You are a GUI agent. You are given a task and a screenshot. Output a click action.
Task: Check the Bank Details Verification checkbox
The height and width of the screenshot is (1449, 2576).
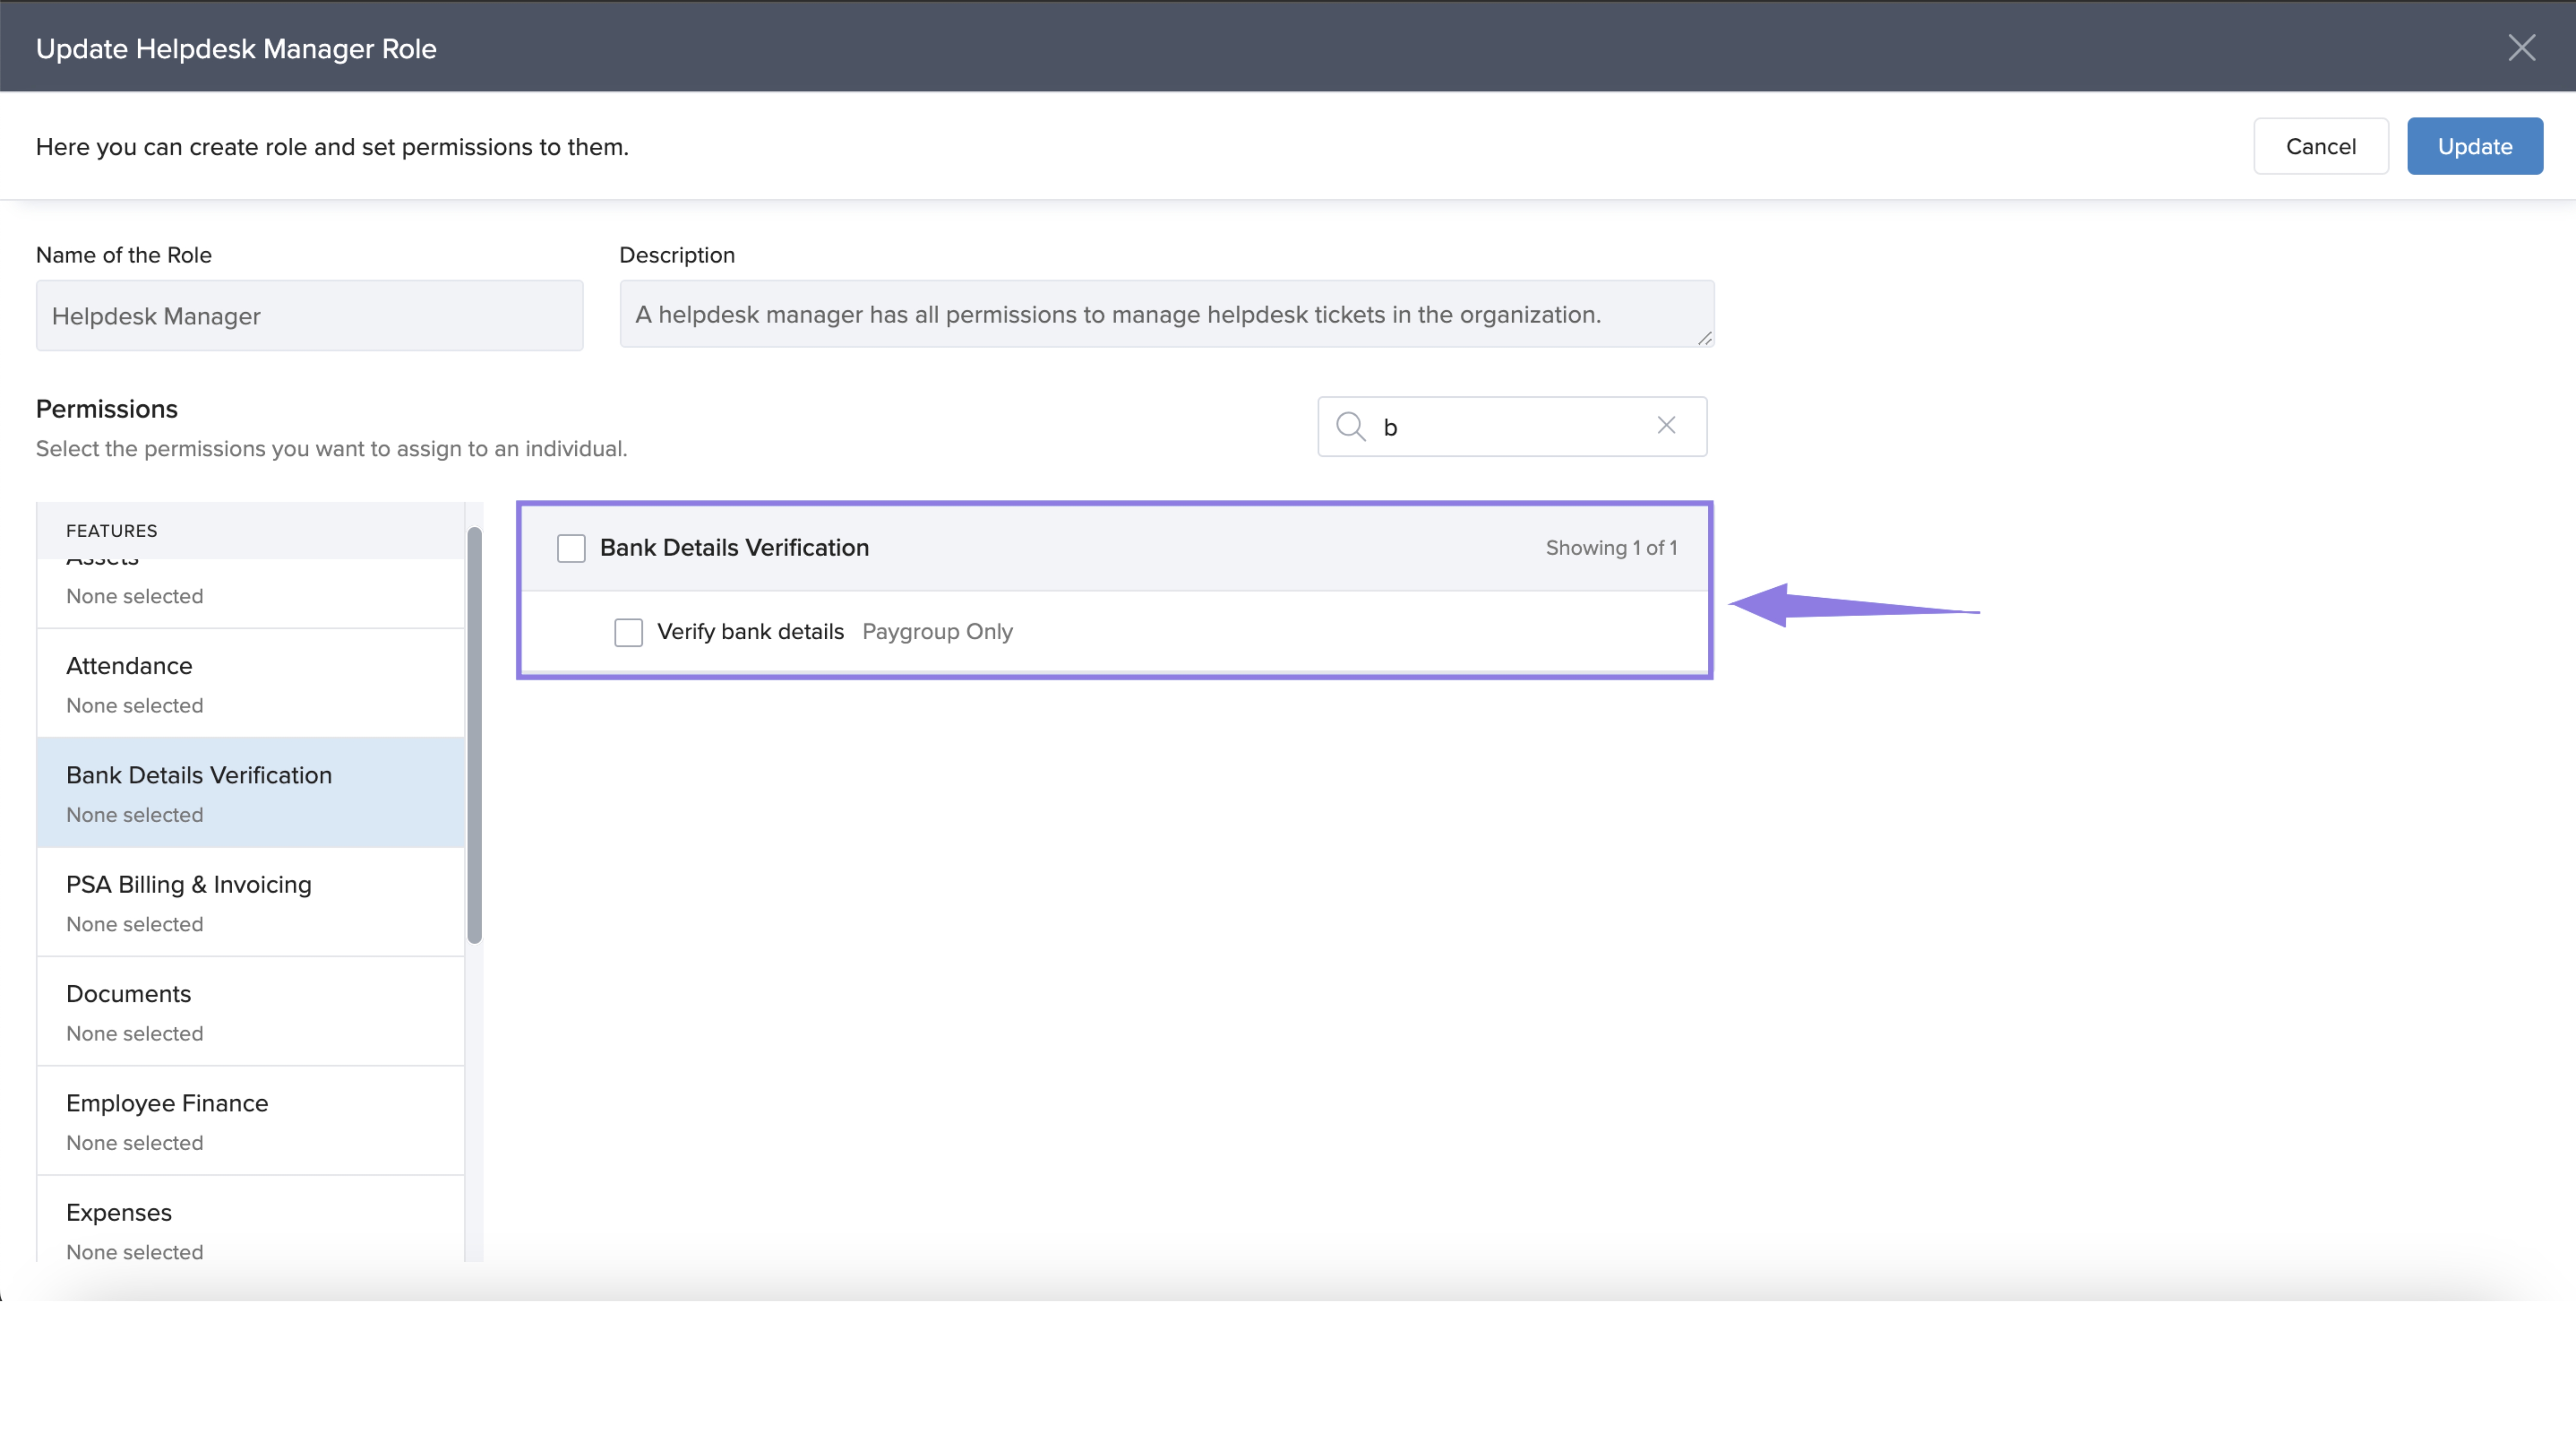pyautogui.click(x=571, y=548)
